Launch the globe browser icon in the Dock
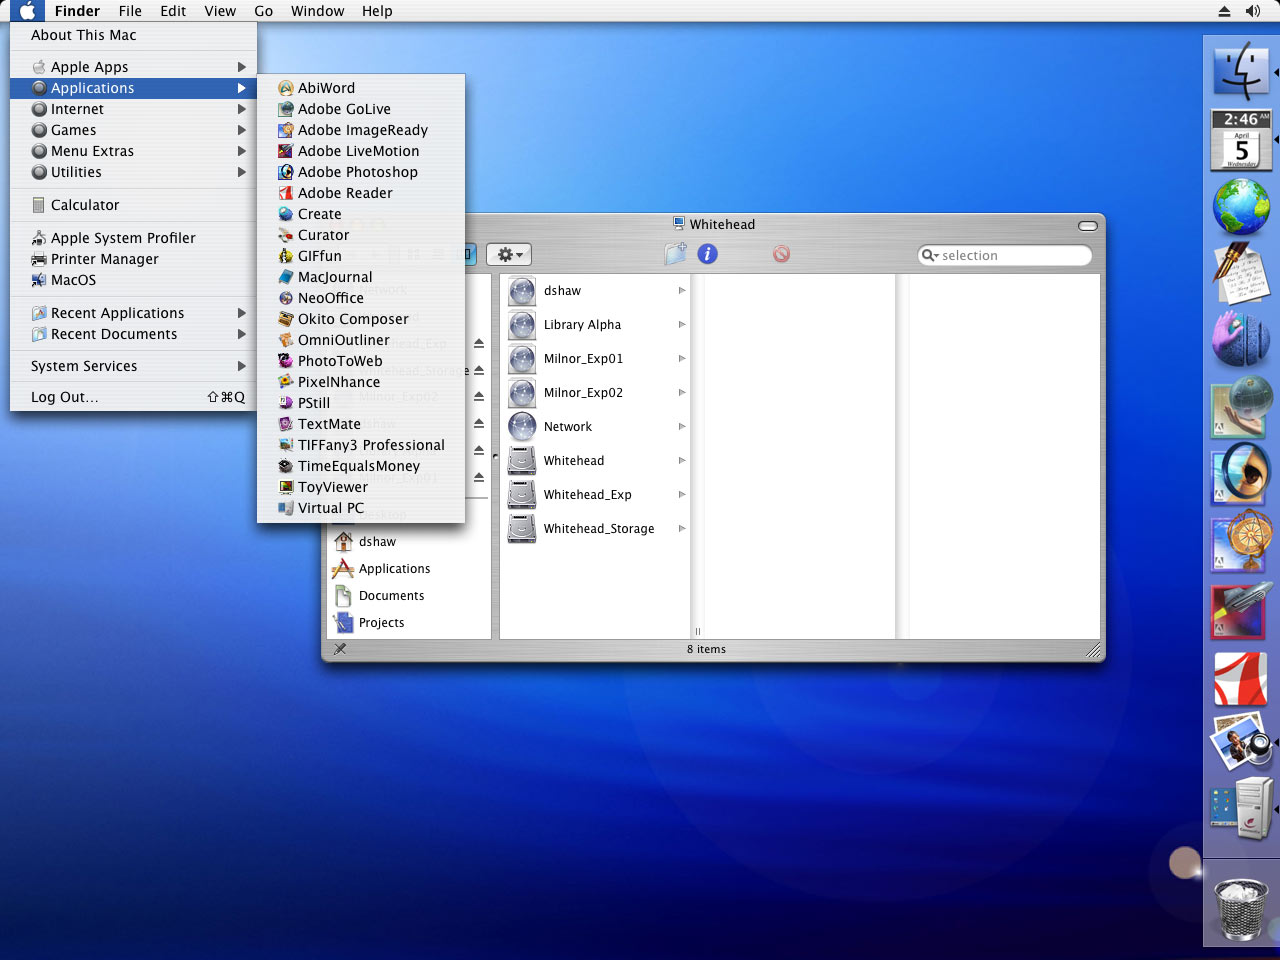This screenshot has width=1280, height=960. [x=1241, y=206]
